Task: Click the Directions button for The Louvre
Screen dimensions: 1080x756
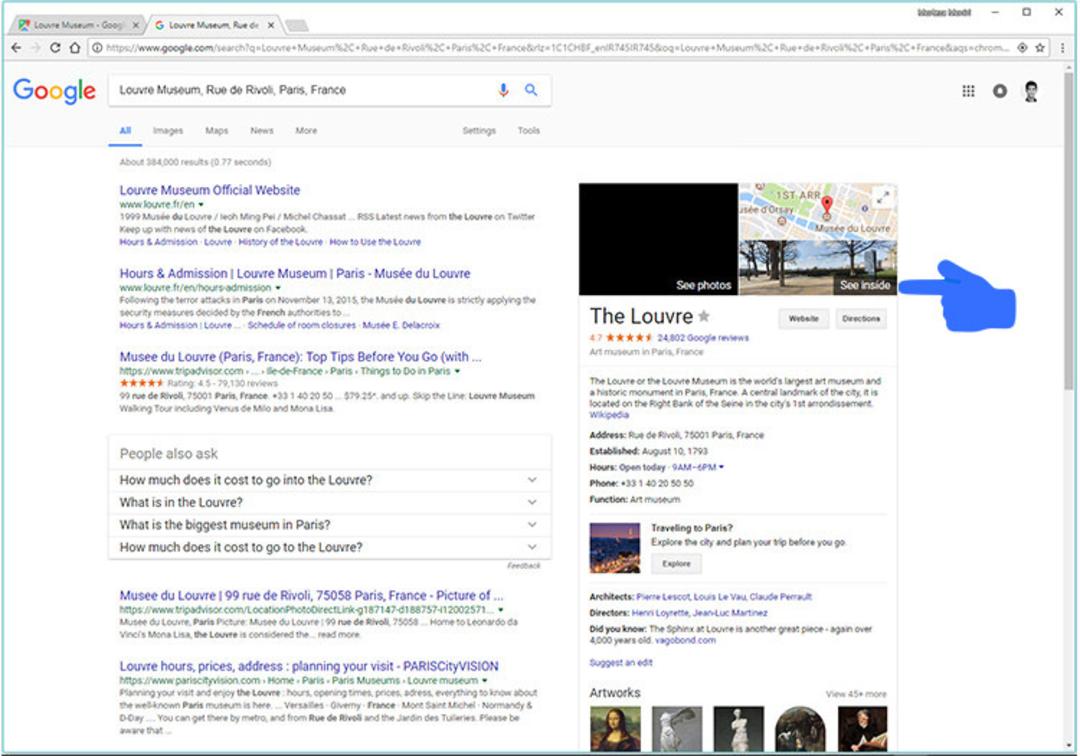Action: (x=861, y=319)
